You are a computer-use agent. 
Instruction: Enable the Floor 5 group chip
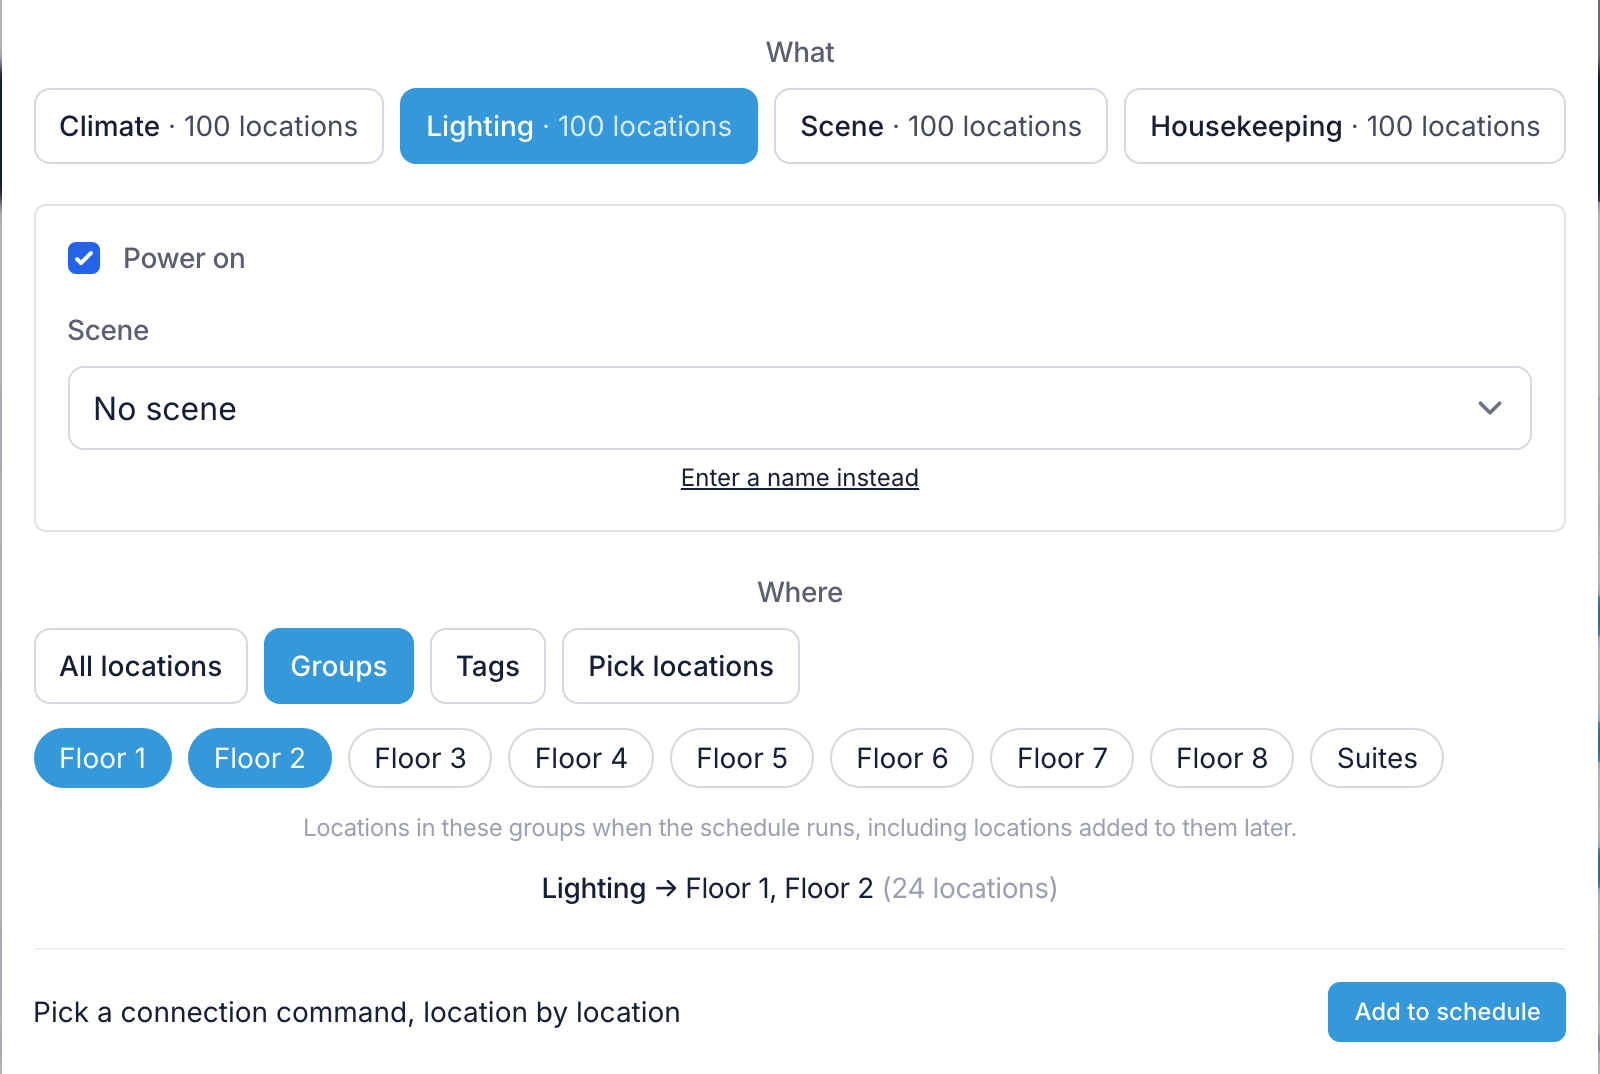point(742,758)
